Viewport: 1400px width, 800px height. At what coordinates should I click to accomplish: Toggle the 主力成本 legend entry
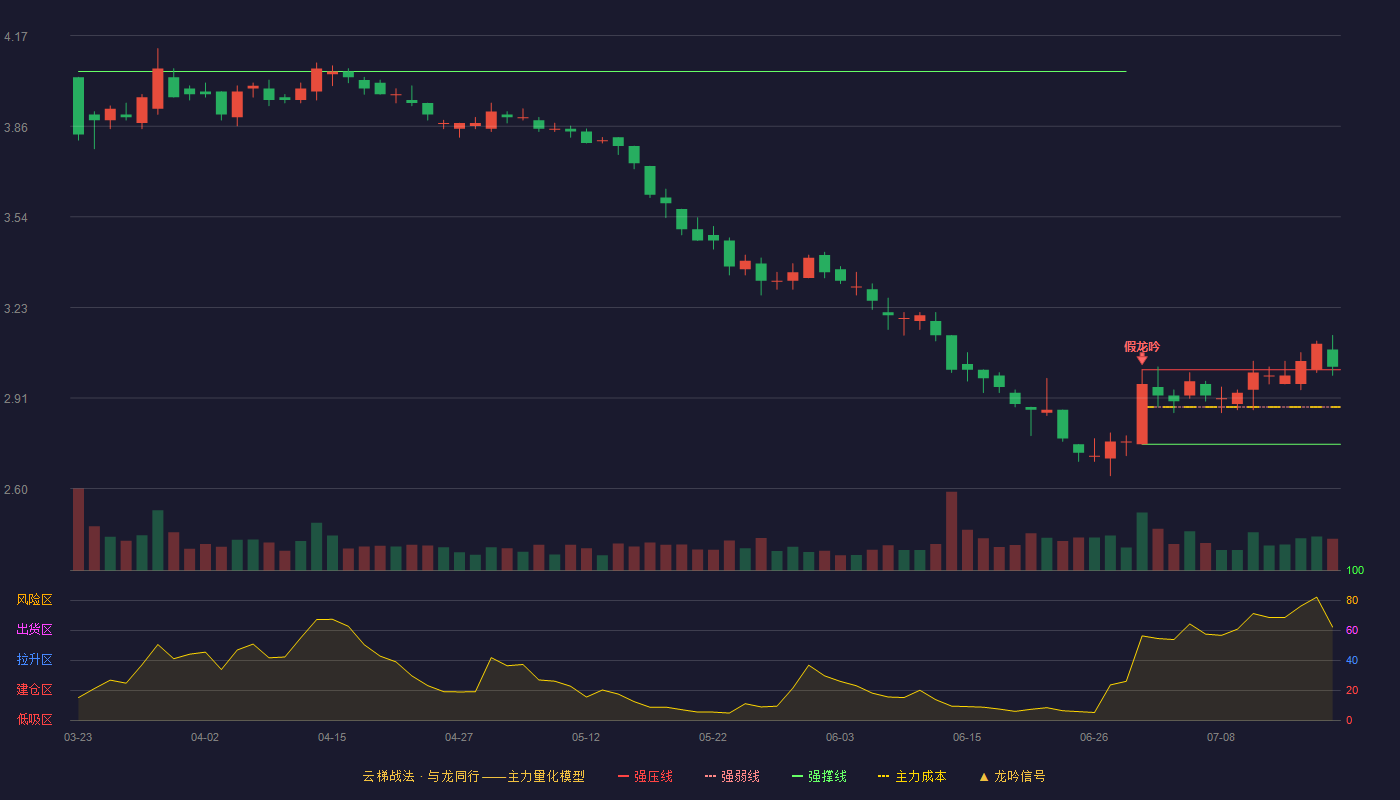912,776
